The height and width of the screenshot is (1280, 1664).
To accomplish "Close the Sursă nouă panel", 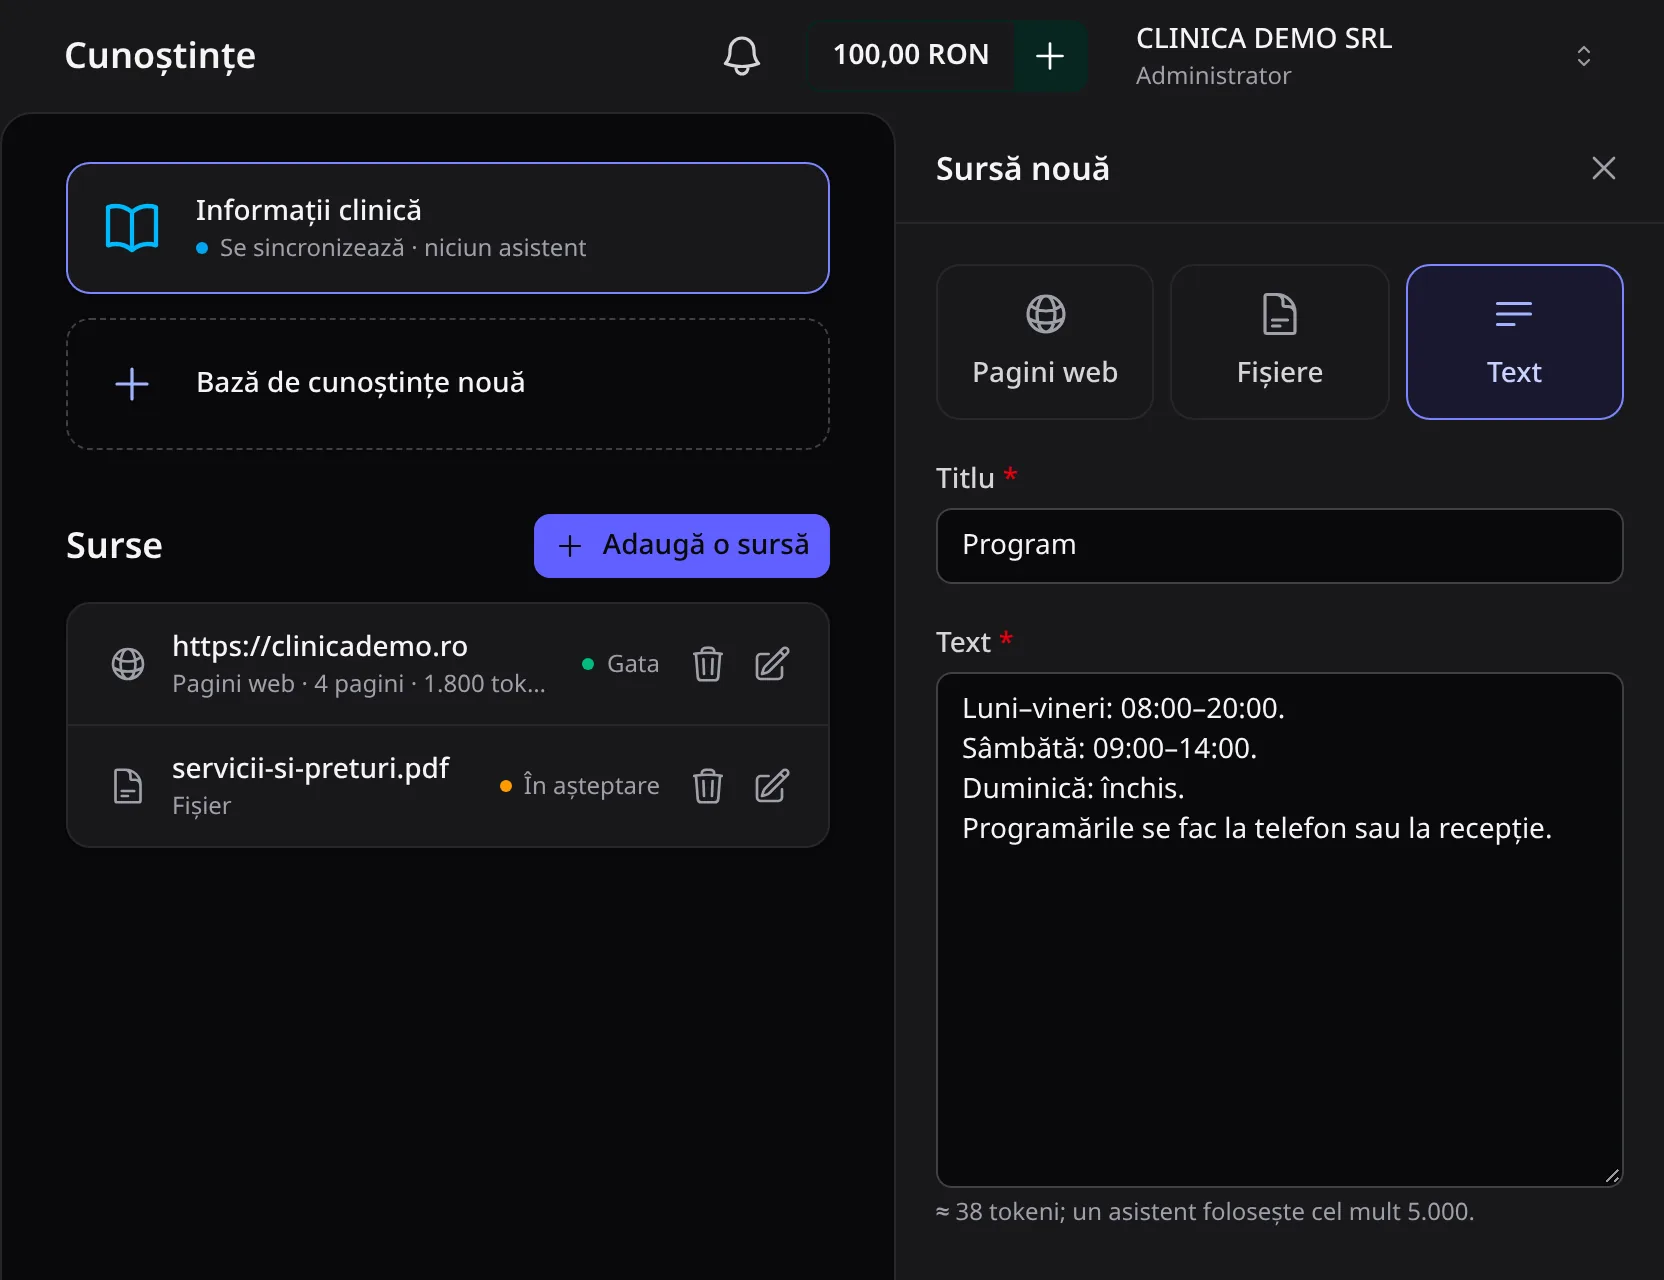I will click(1603, 168).
